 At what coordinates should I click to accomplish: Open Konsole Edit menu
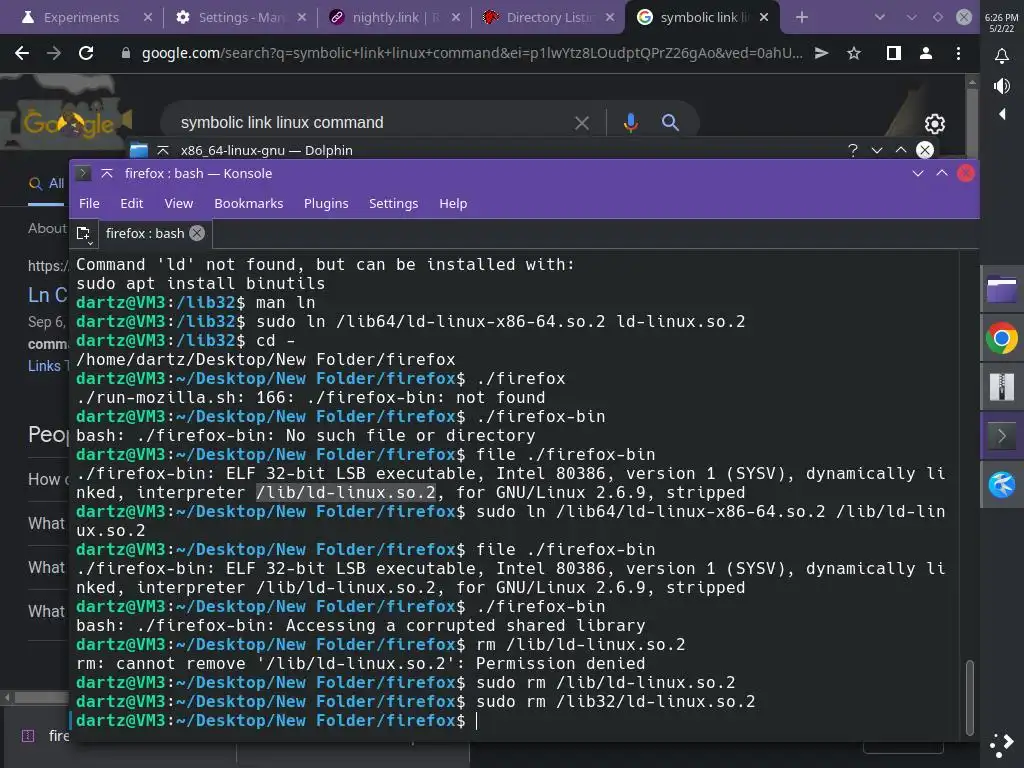pyautogui.click(x=131, y=204)
